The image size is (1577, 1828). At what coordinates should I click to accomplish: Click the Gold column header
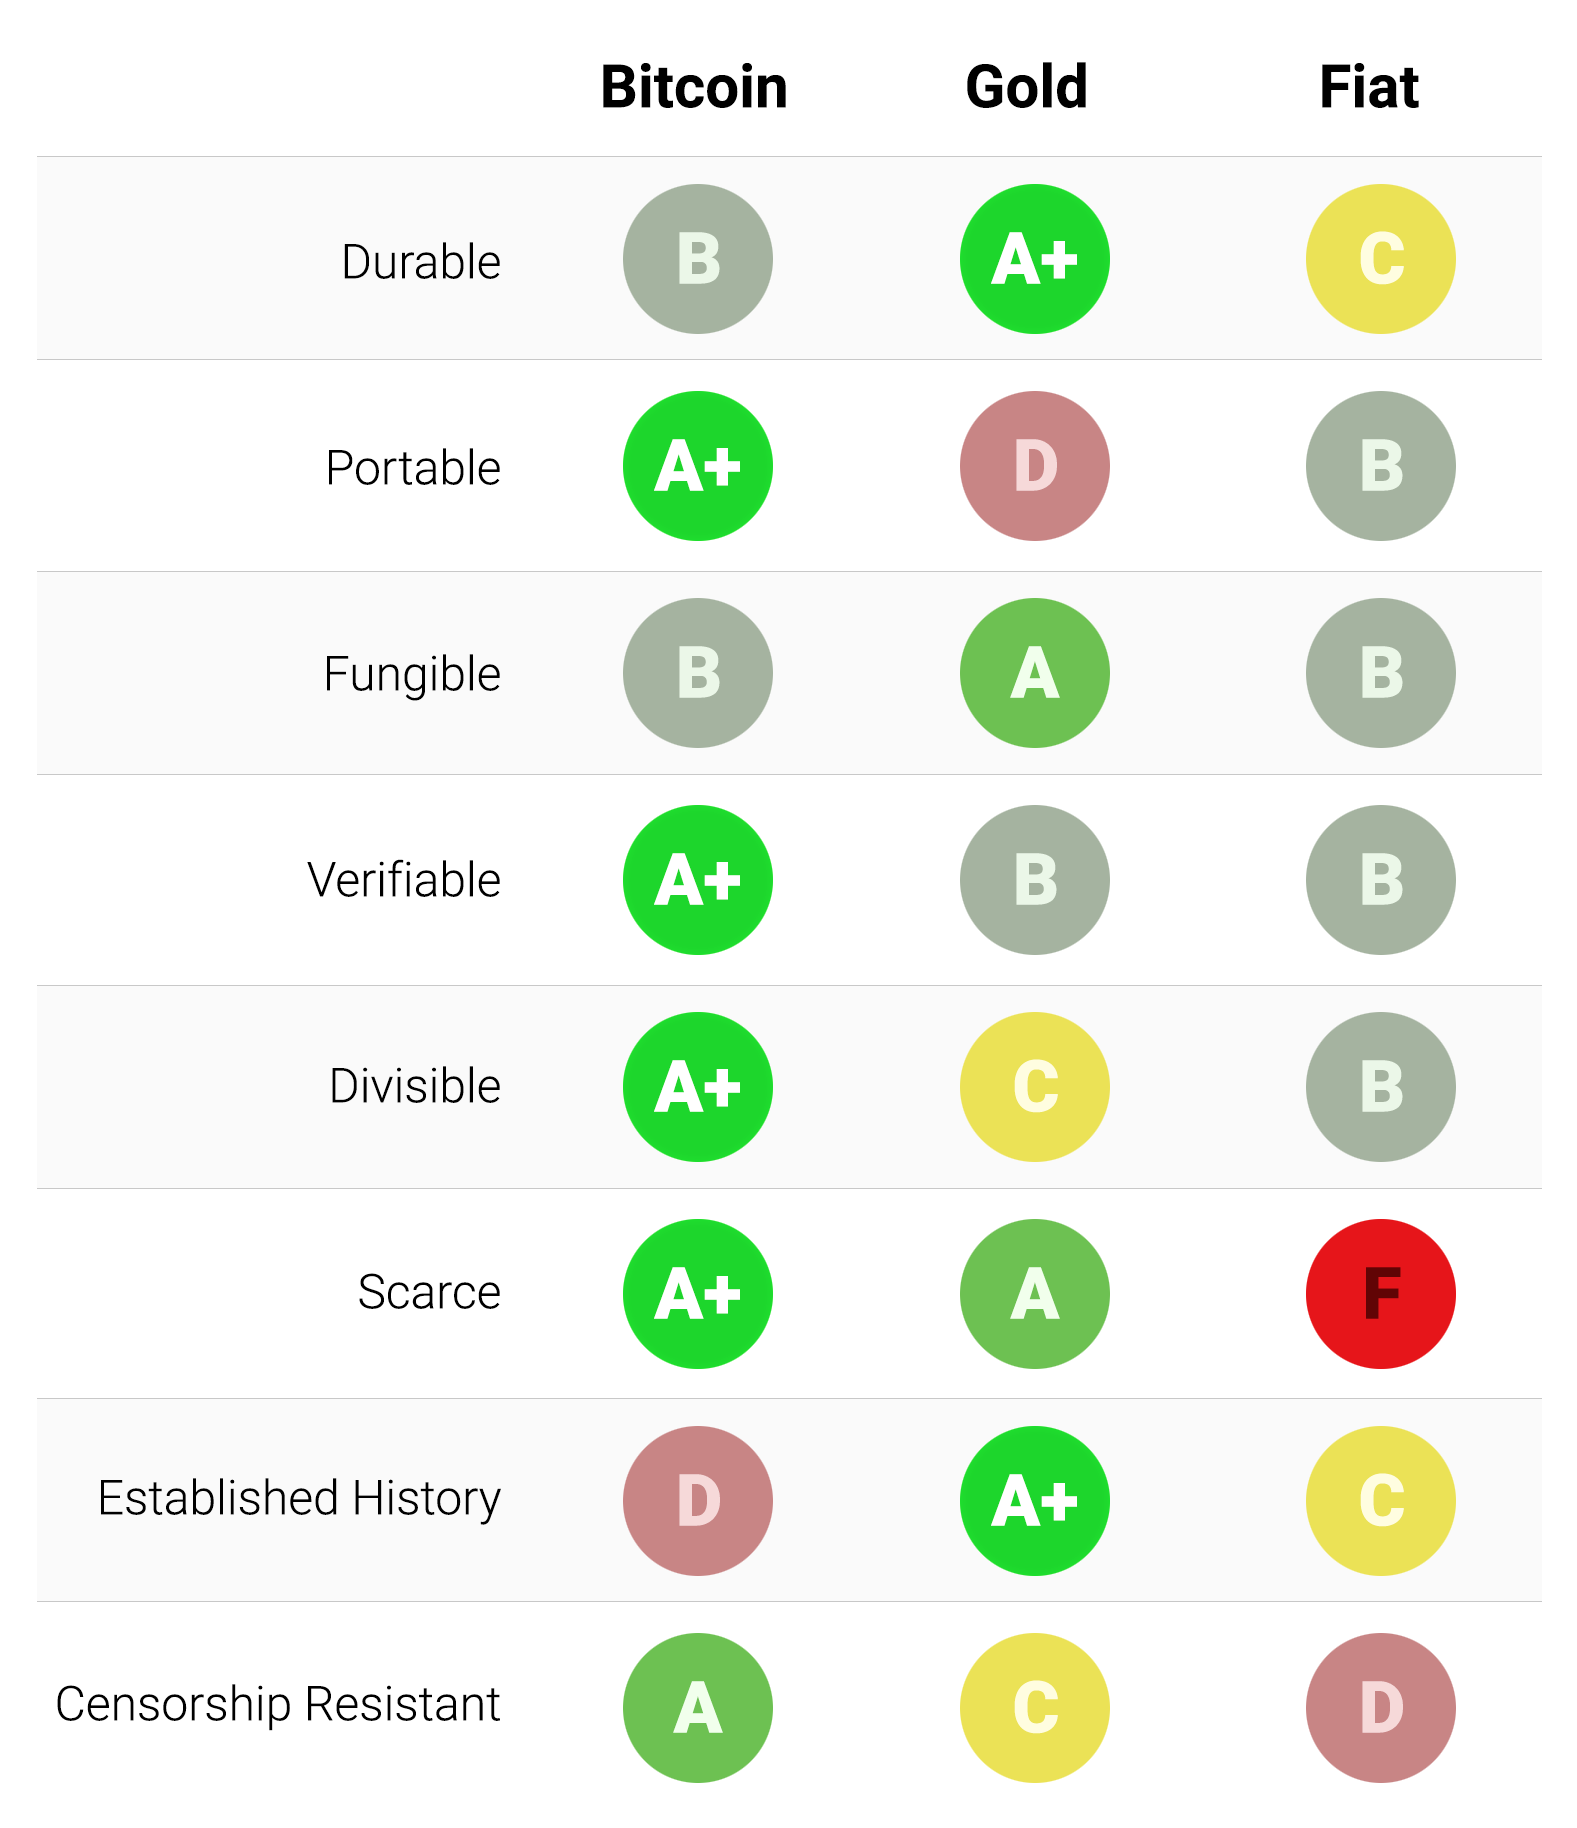click(1026, 87)
